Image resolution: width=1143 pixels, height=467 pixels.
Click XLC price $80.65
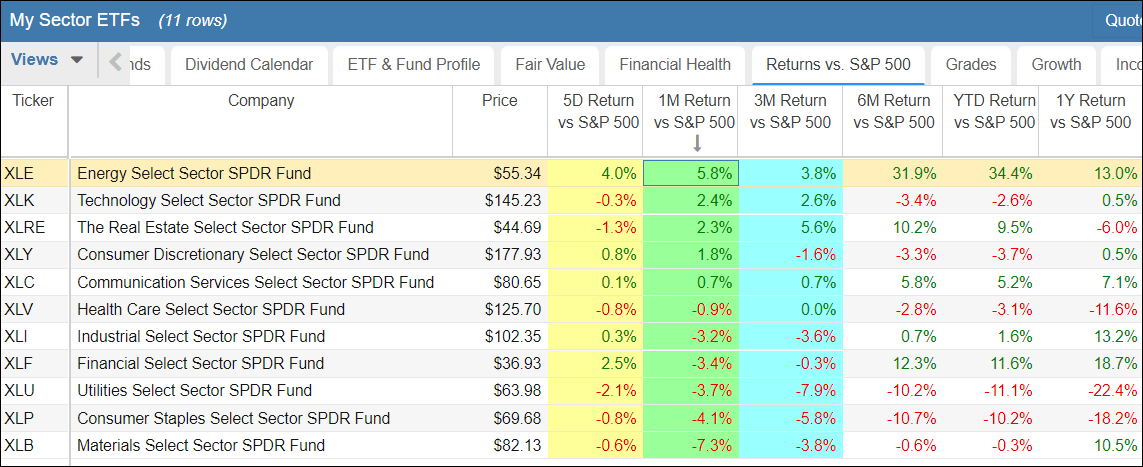[x=517, y=282]
